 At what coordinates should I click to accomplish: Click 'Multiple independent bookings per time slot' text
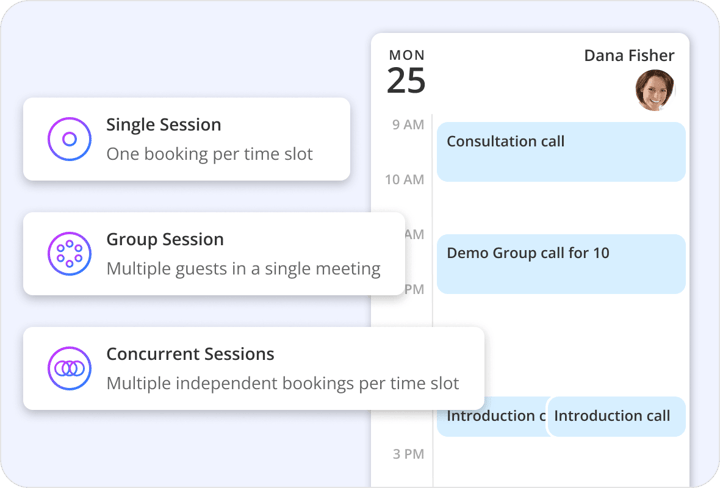pos(282,384)
